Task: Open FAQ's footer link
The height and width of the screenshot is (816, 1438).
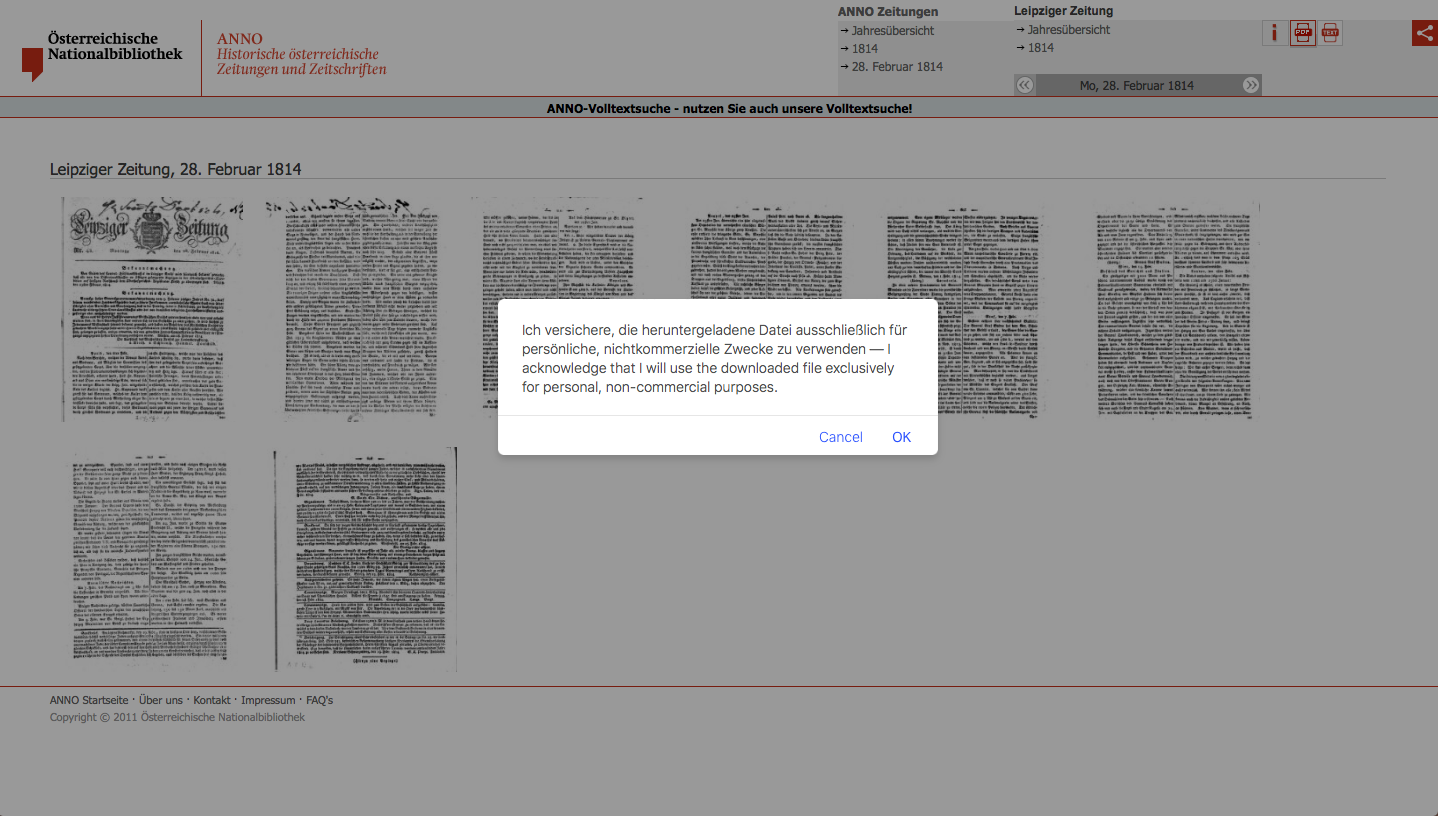Action: (320, 700)
